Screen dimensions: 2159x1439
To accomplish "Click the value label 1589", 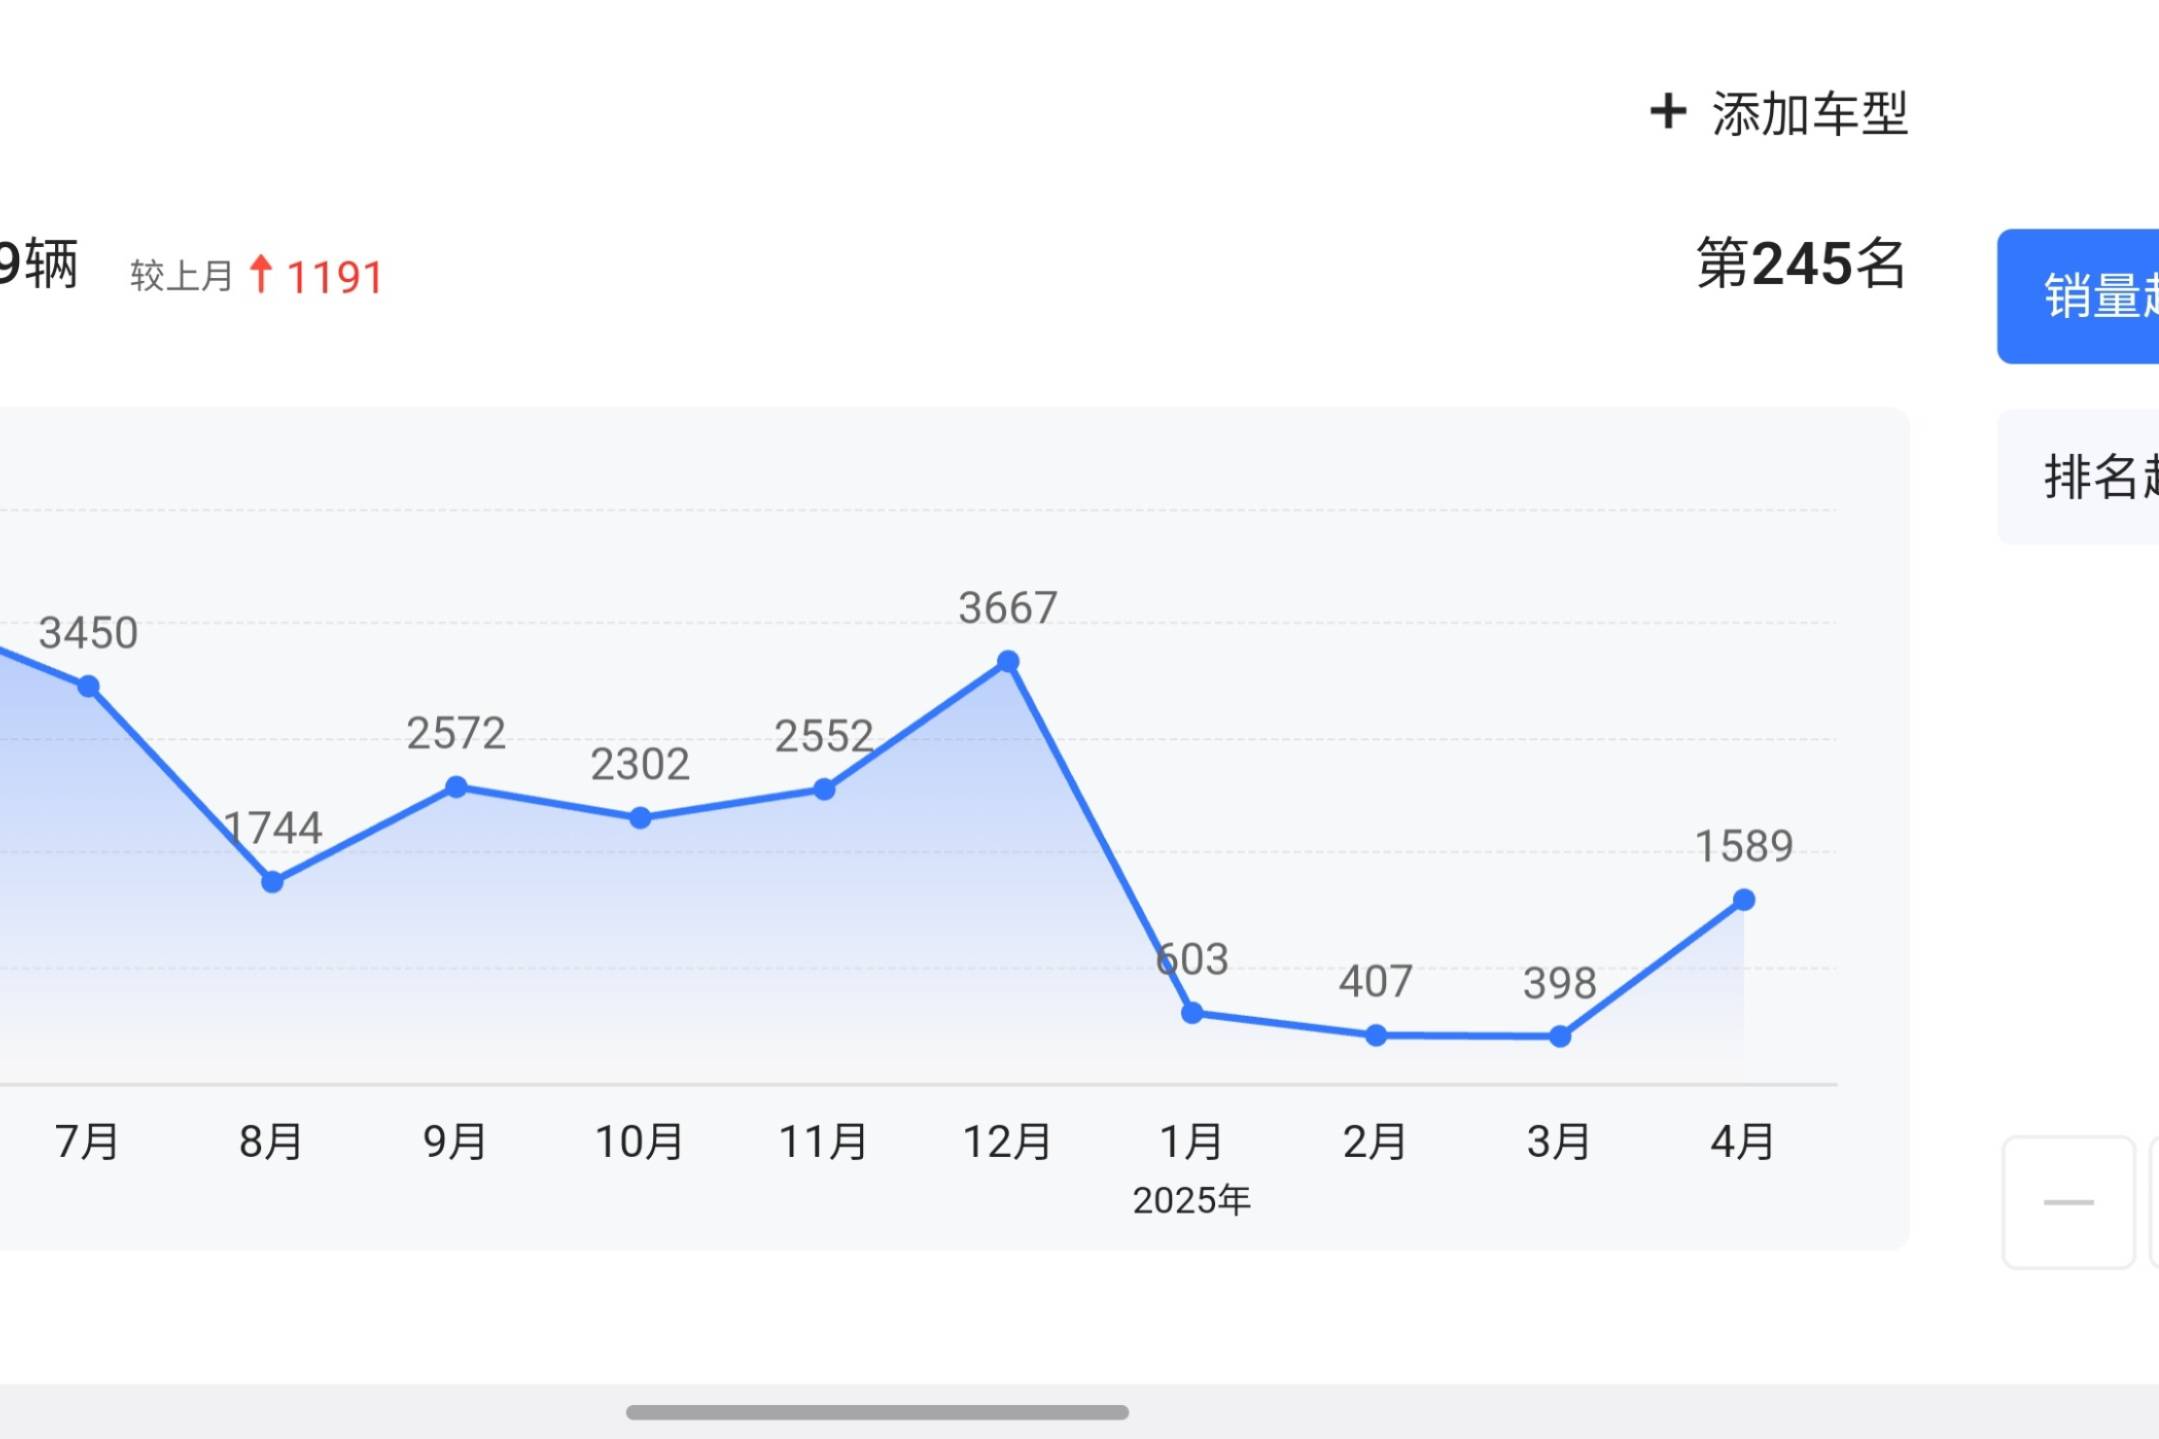I will click(x=1744, y=847).
